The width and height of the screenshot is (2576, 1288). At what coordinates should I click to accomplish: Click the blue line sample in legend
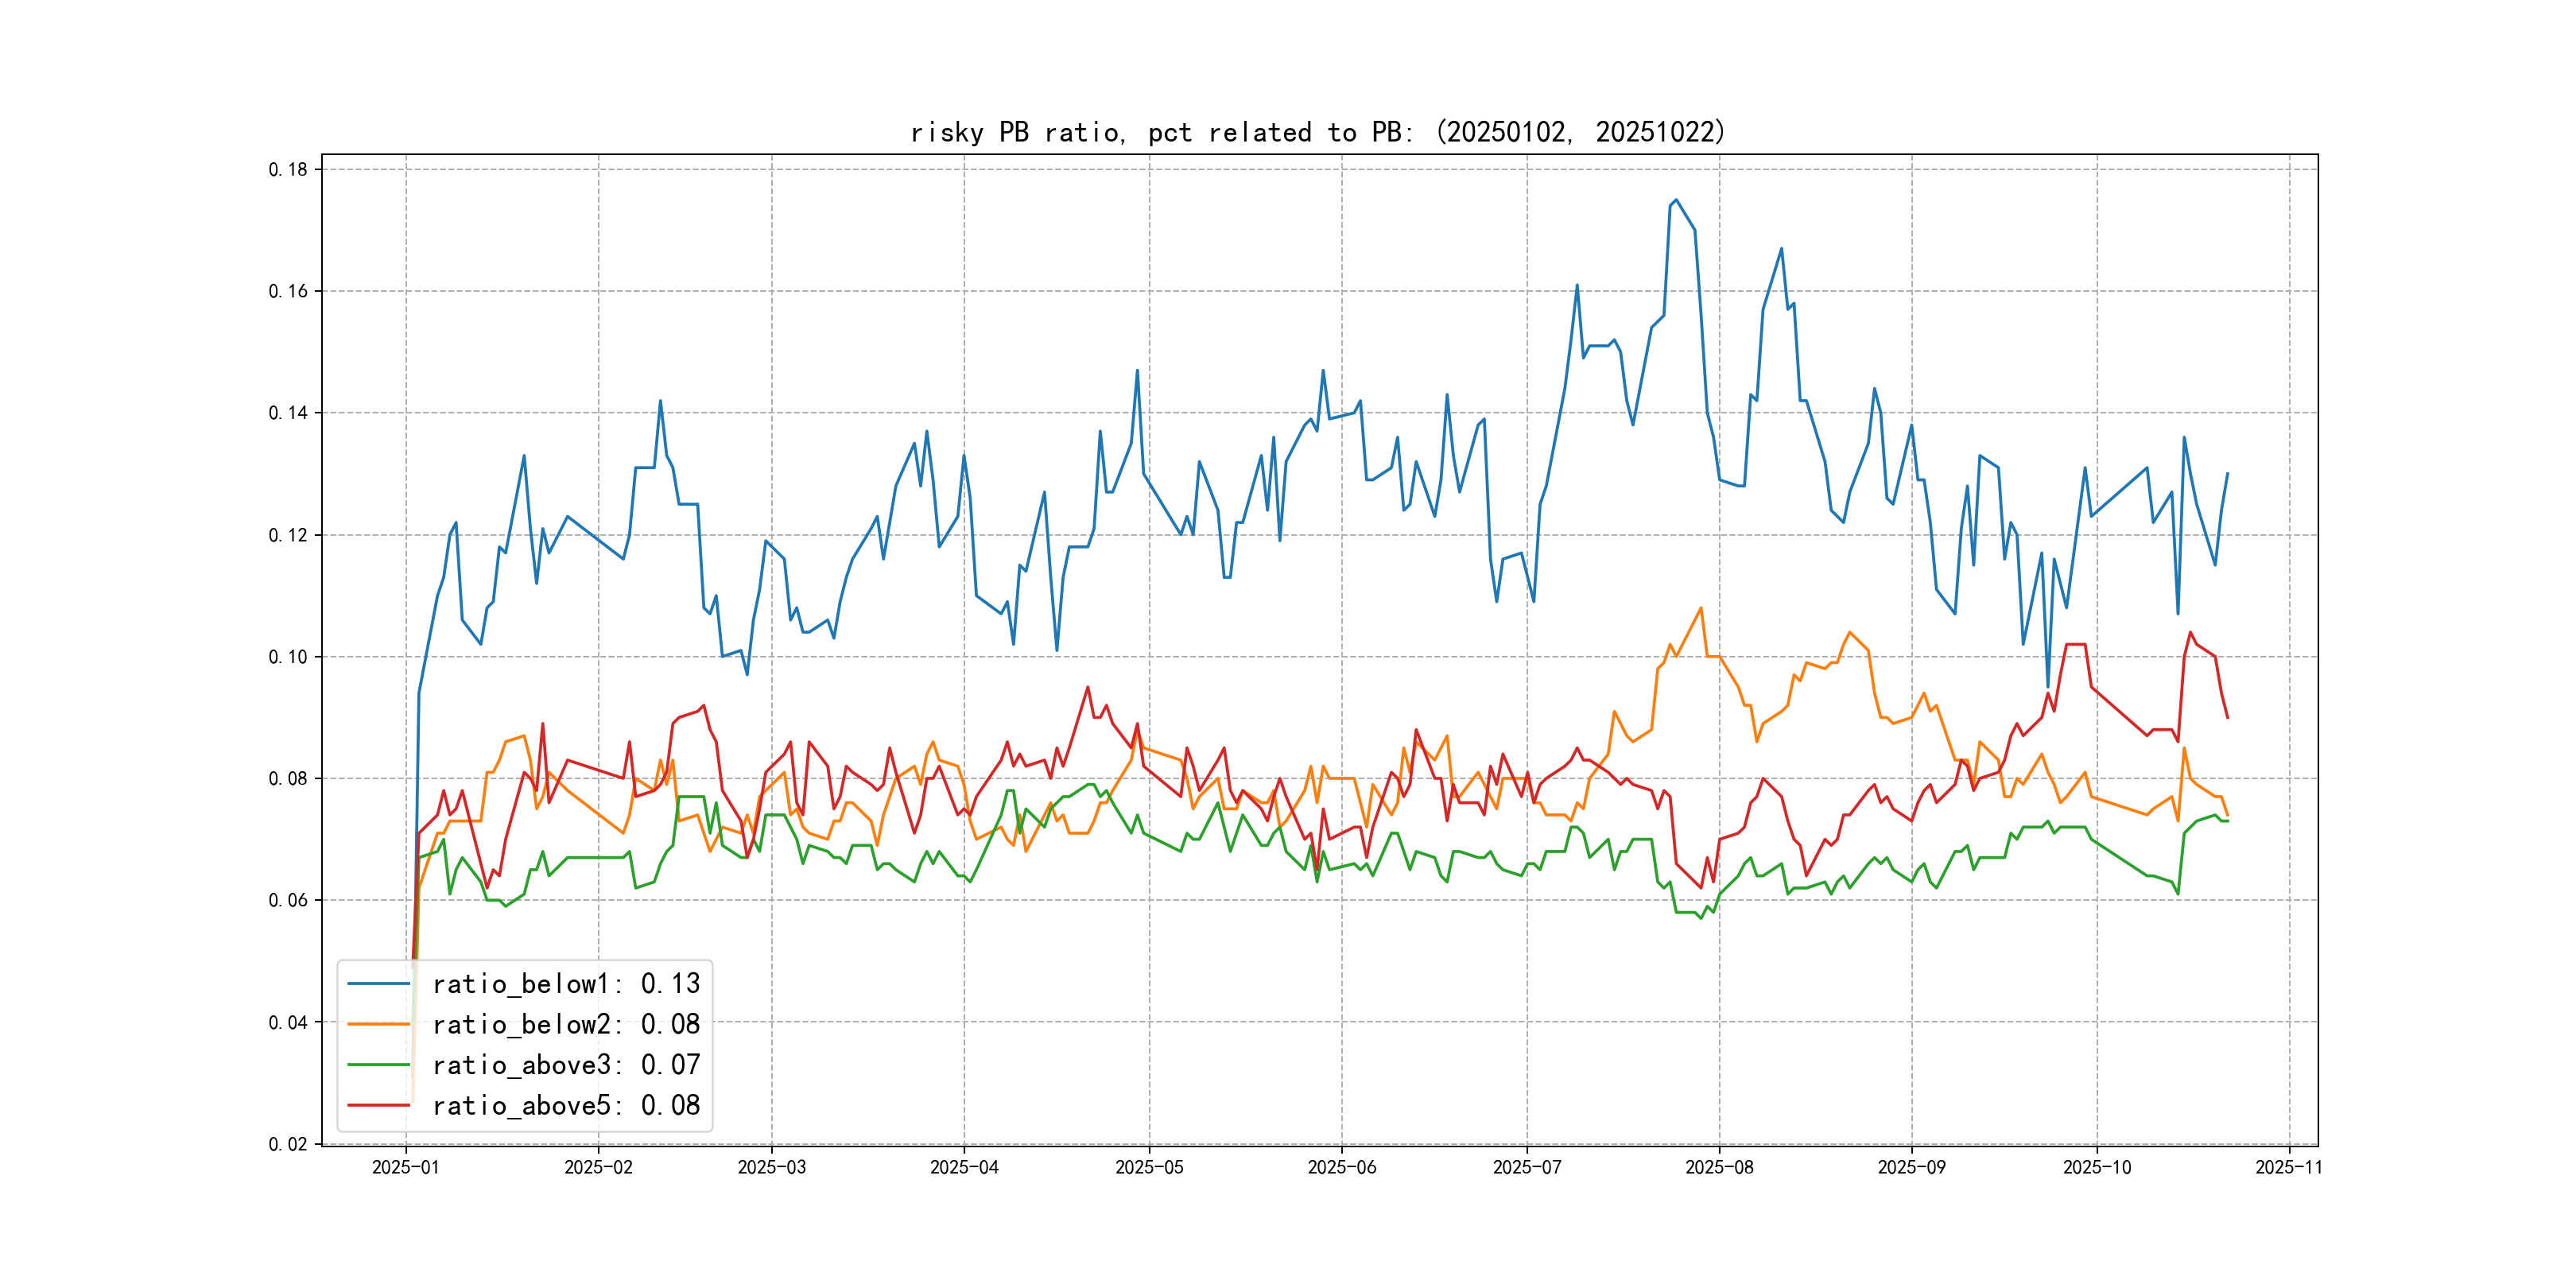379,984
